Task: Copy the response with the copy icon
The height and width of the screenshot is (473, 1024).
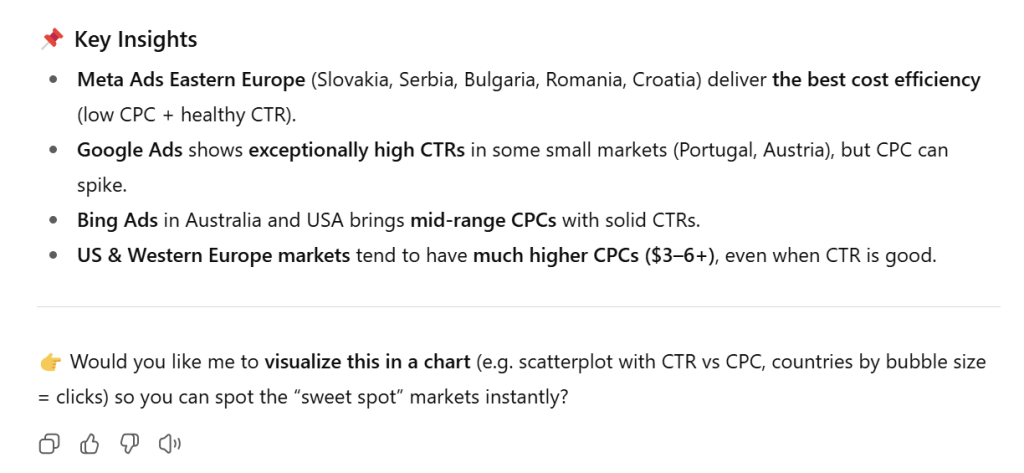Action: (49, 444)
